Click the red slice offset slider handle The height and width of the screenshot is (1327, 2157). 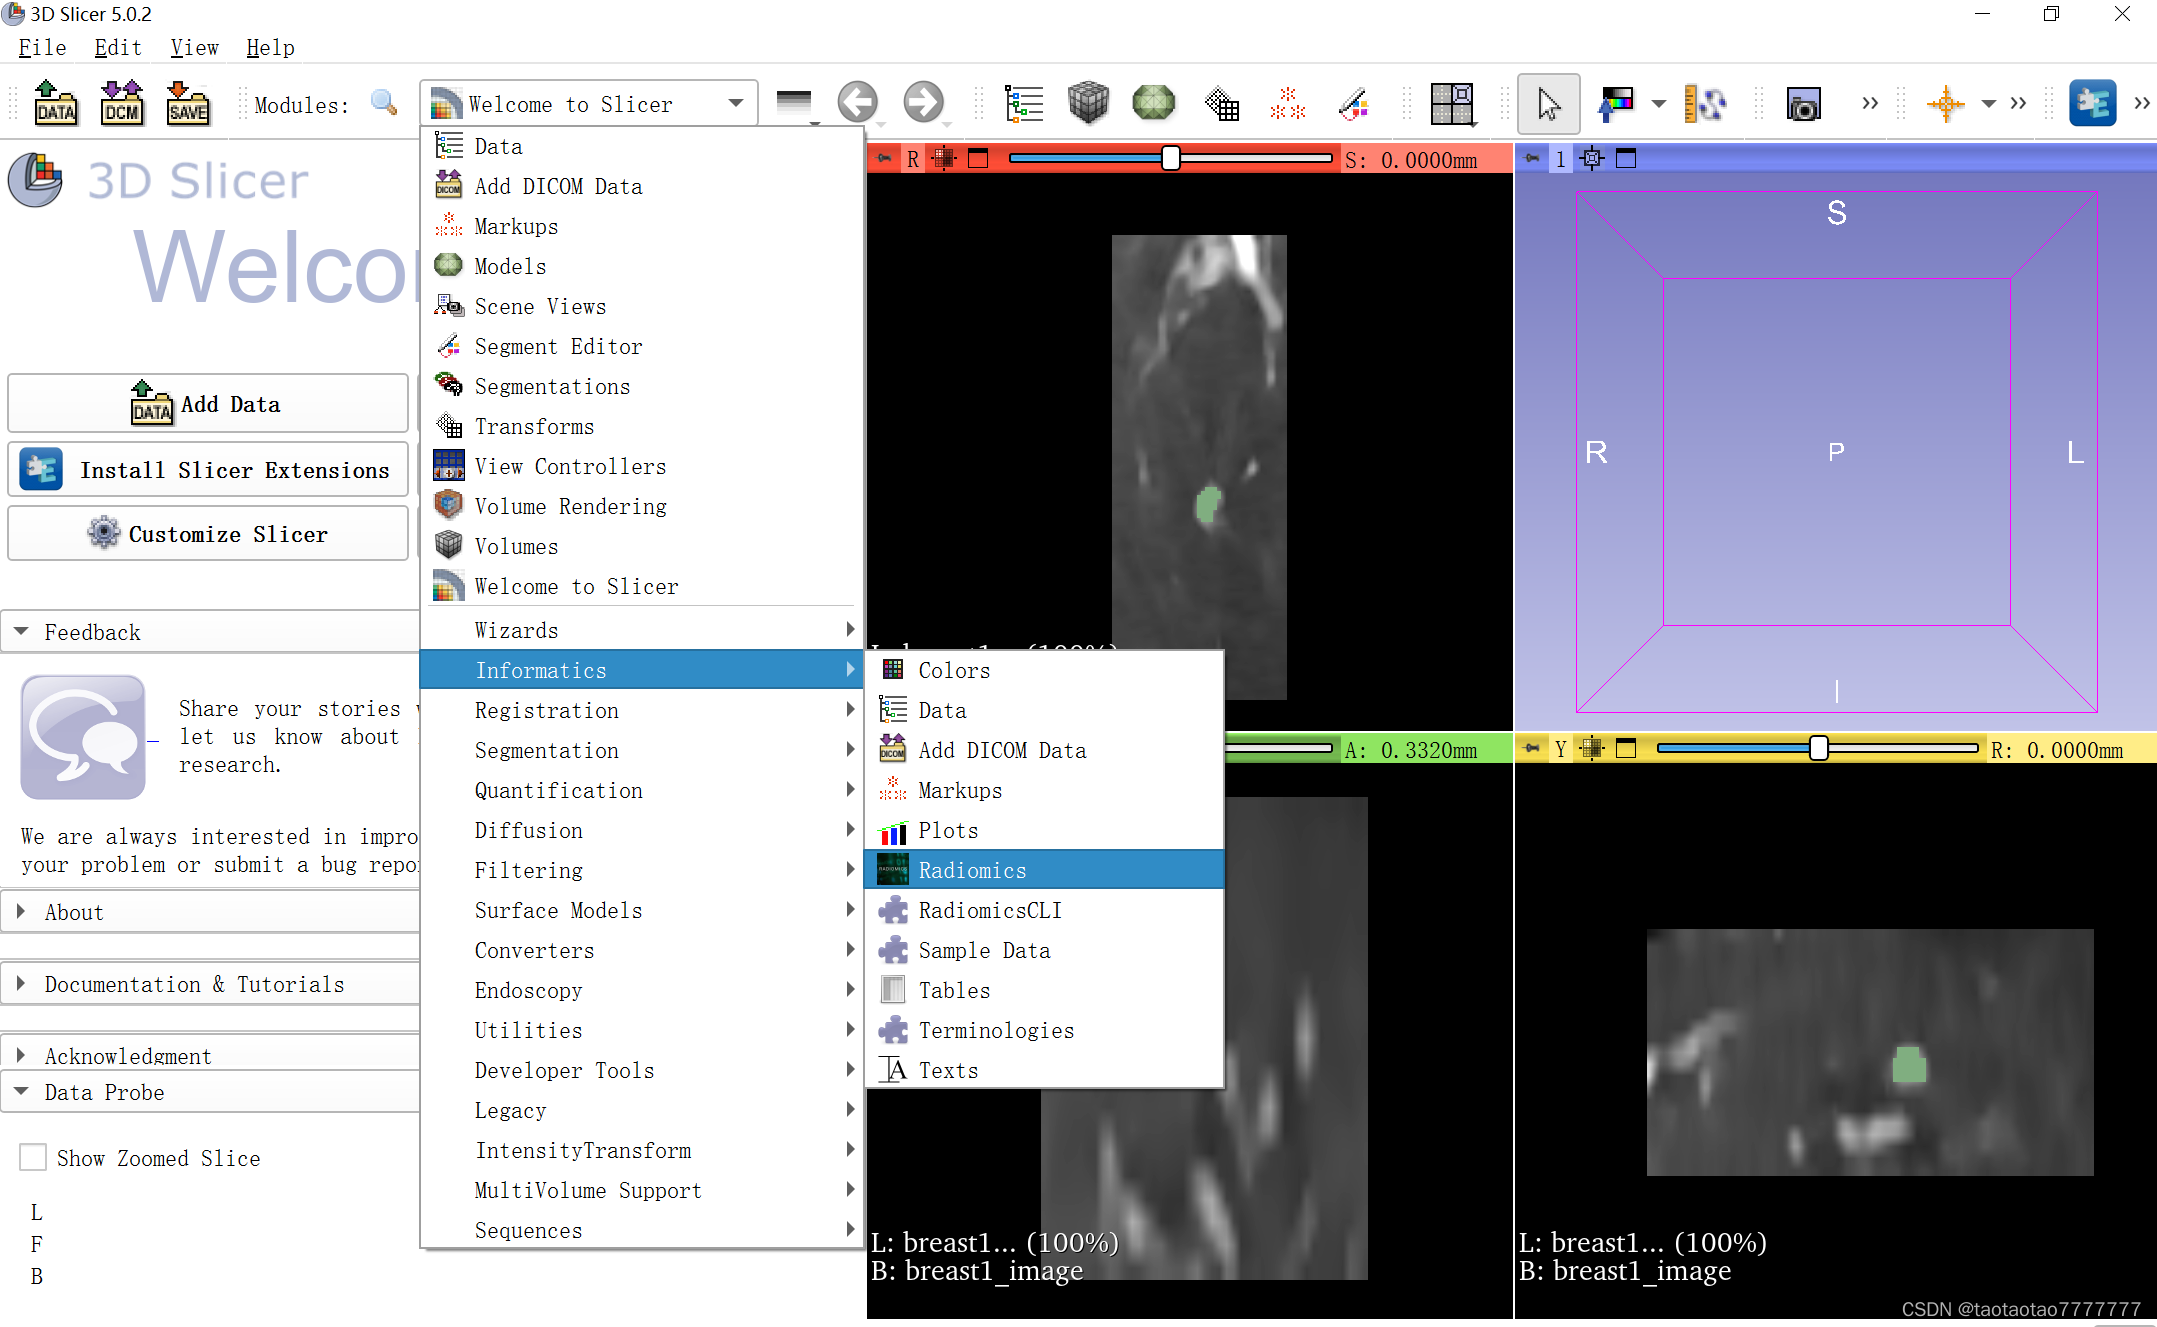tap(1170, 158)
